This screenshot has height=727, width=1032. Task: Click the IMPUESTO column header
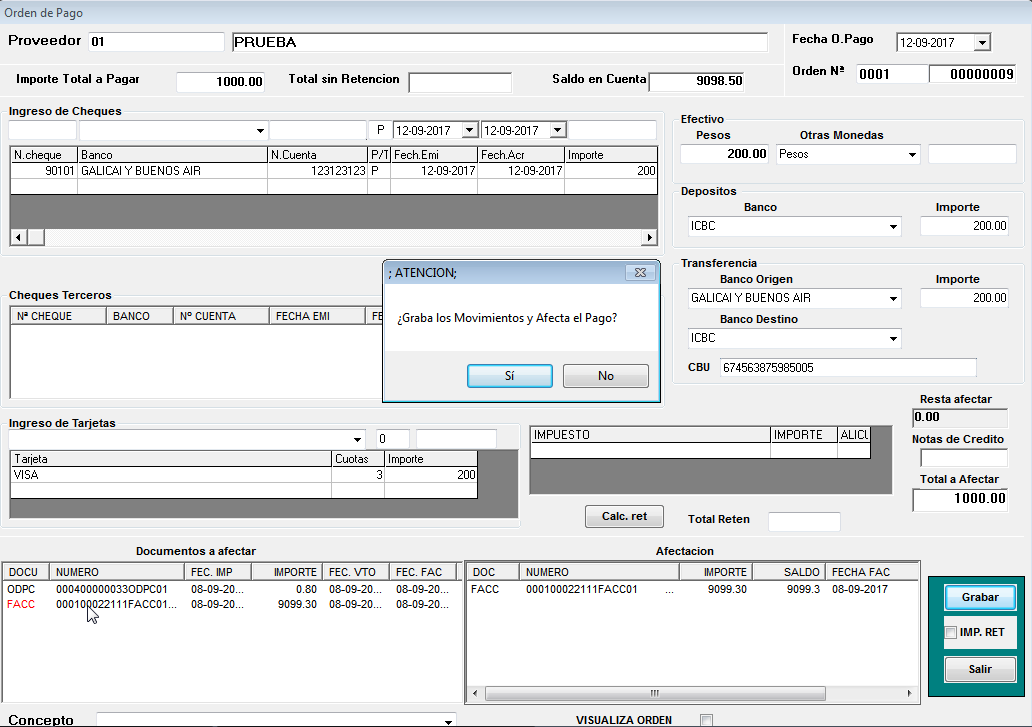650,435
